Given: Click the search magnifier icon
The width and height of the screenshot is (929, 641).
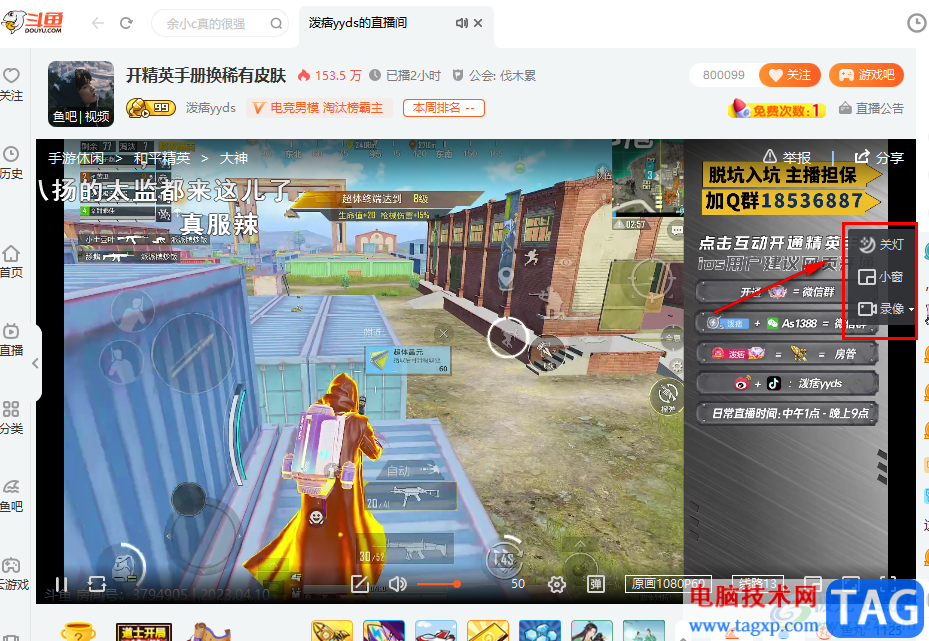Looking at the screenshot, I should point(276,24).
